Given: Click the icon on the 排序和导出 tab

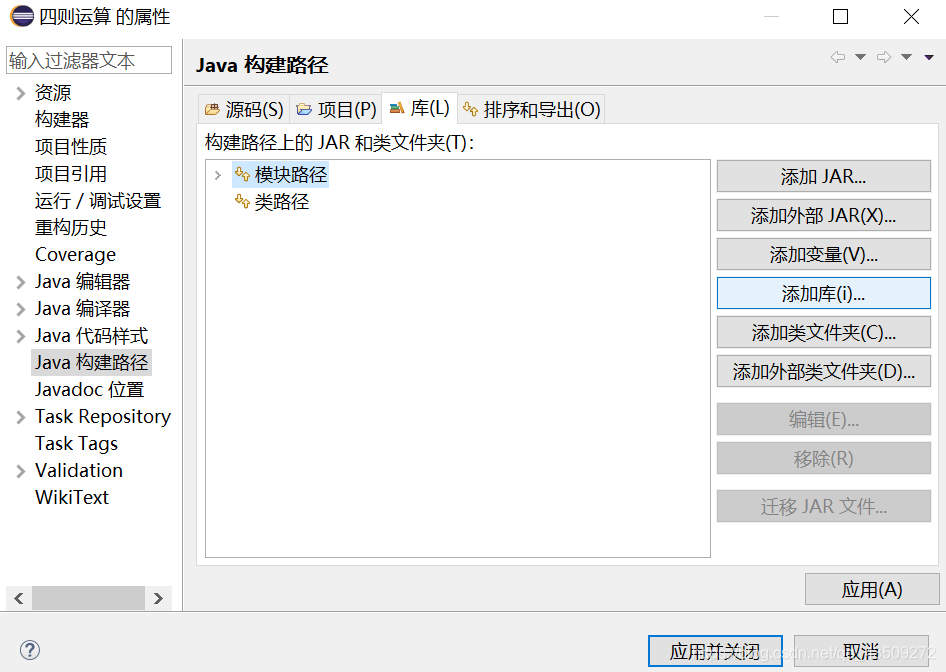Looking at the screenshot, I should point(470,108).
